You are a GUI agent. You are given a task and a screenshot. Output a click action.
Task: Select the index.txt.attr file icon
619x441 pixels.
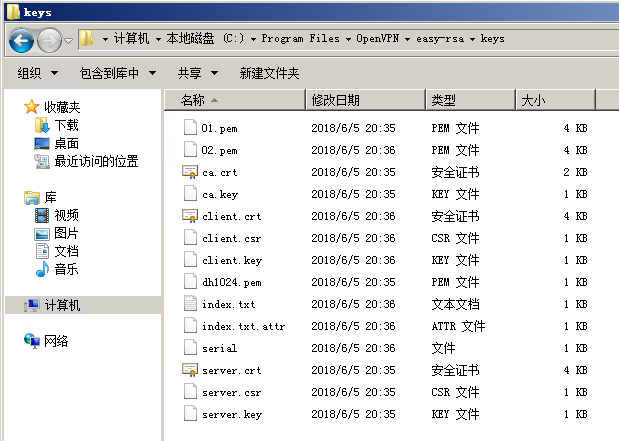[x=190, y=325]
